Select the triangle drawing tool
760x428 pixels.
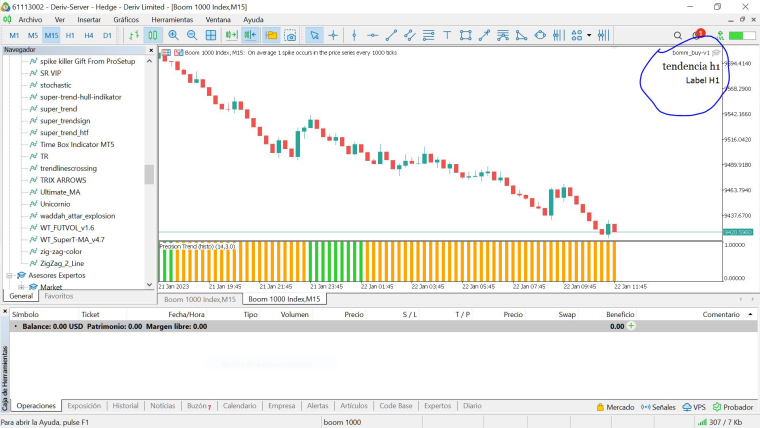coord(522,35)
